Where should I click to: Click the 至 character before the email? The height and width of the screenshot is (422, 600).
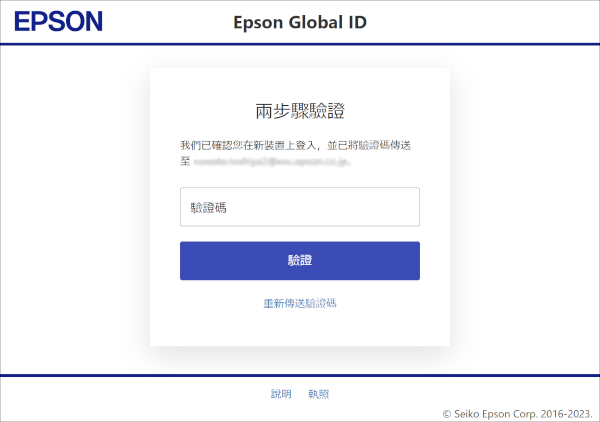pyautogui.click(x=185, y=161)
